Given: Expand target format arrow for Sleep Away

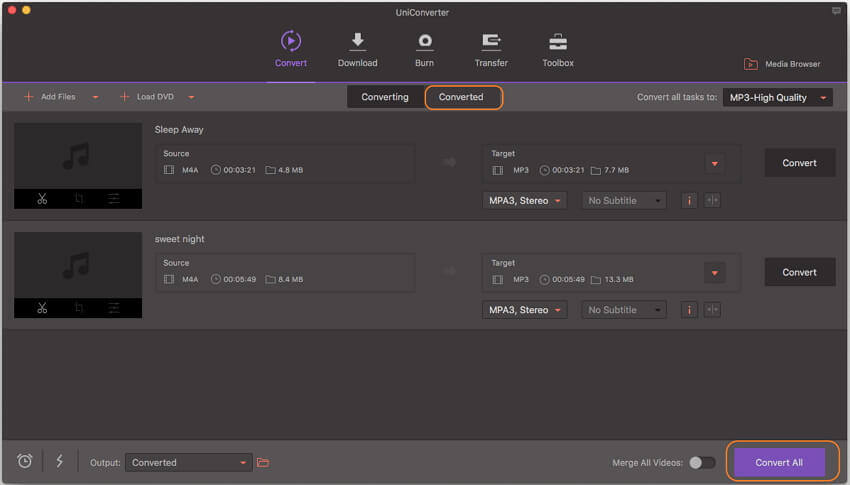Looking at the screenshot, I should (714, 163).
